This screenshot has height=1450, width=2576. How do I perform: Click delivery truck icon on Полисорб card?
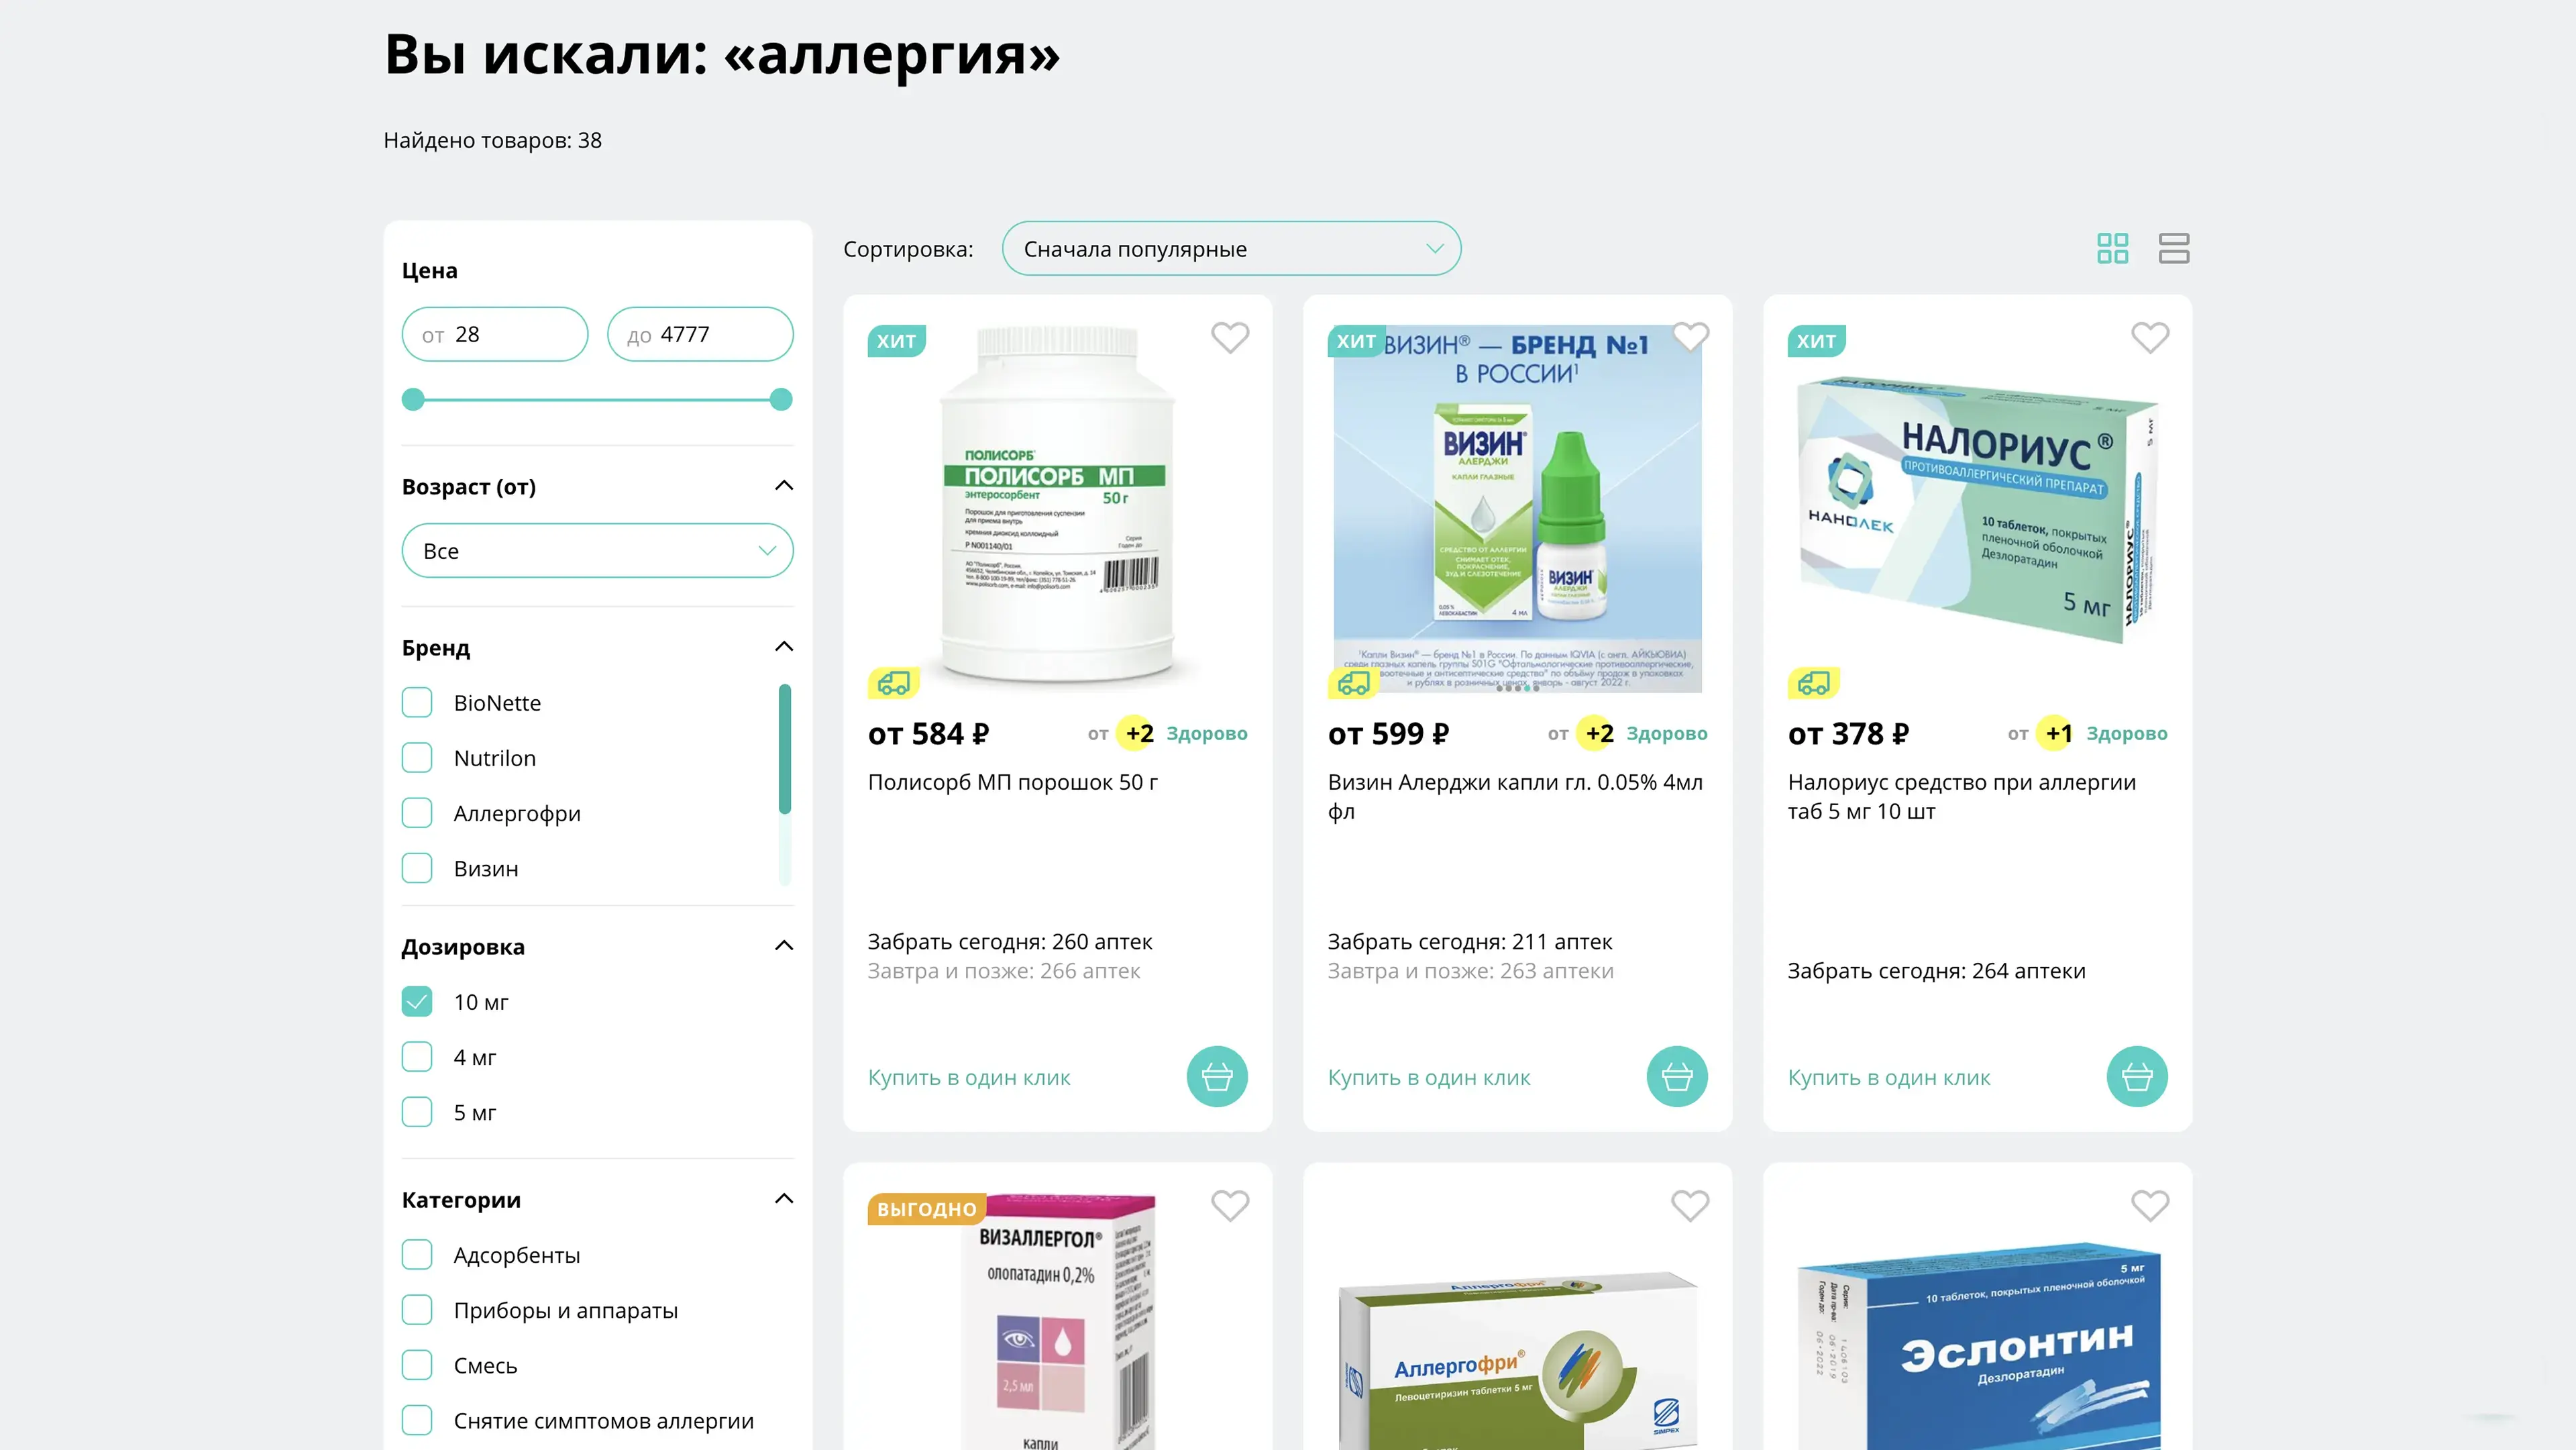(894, 683)
